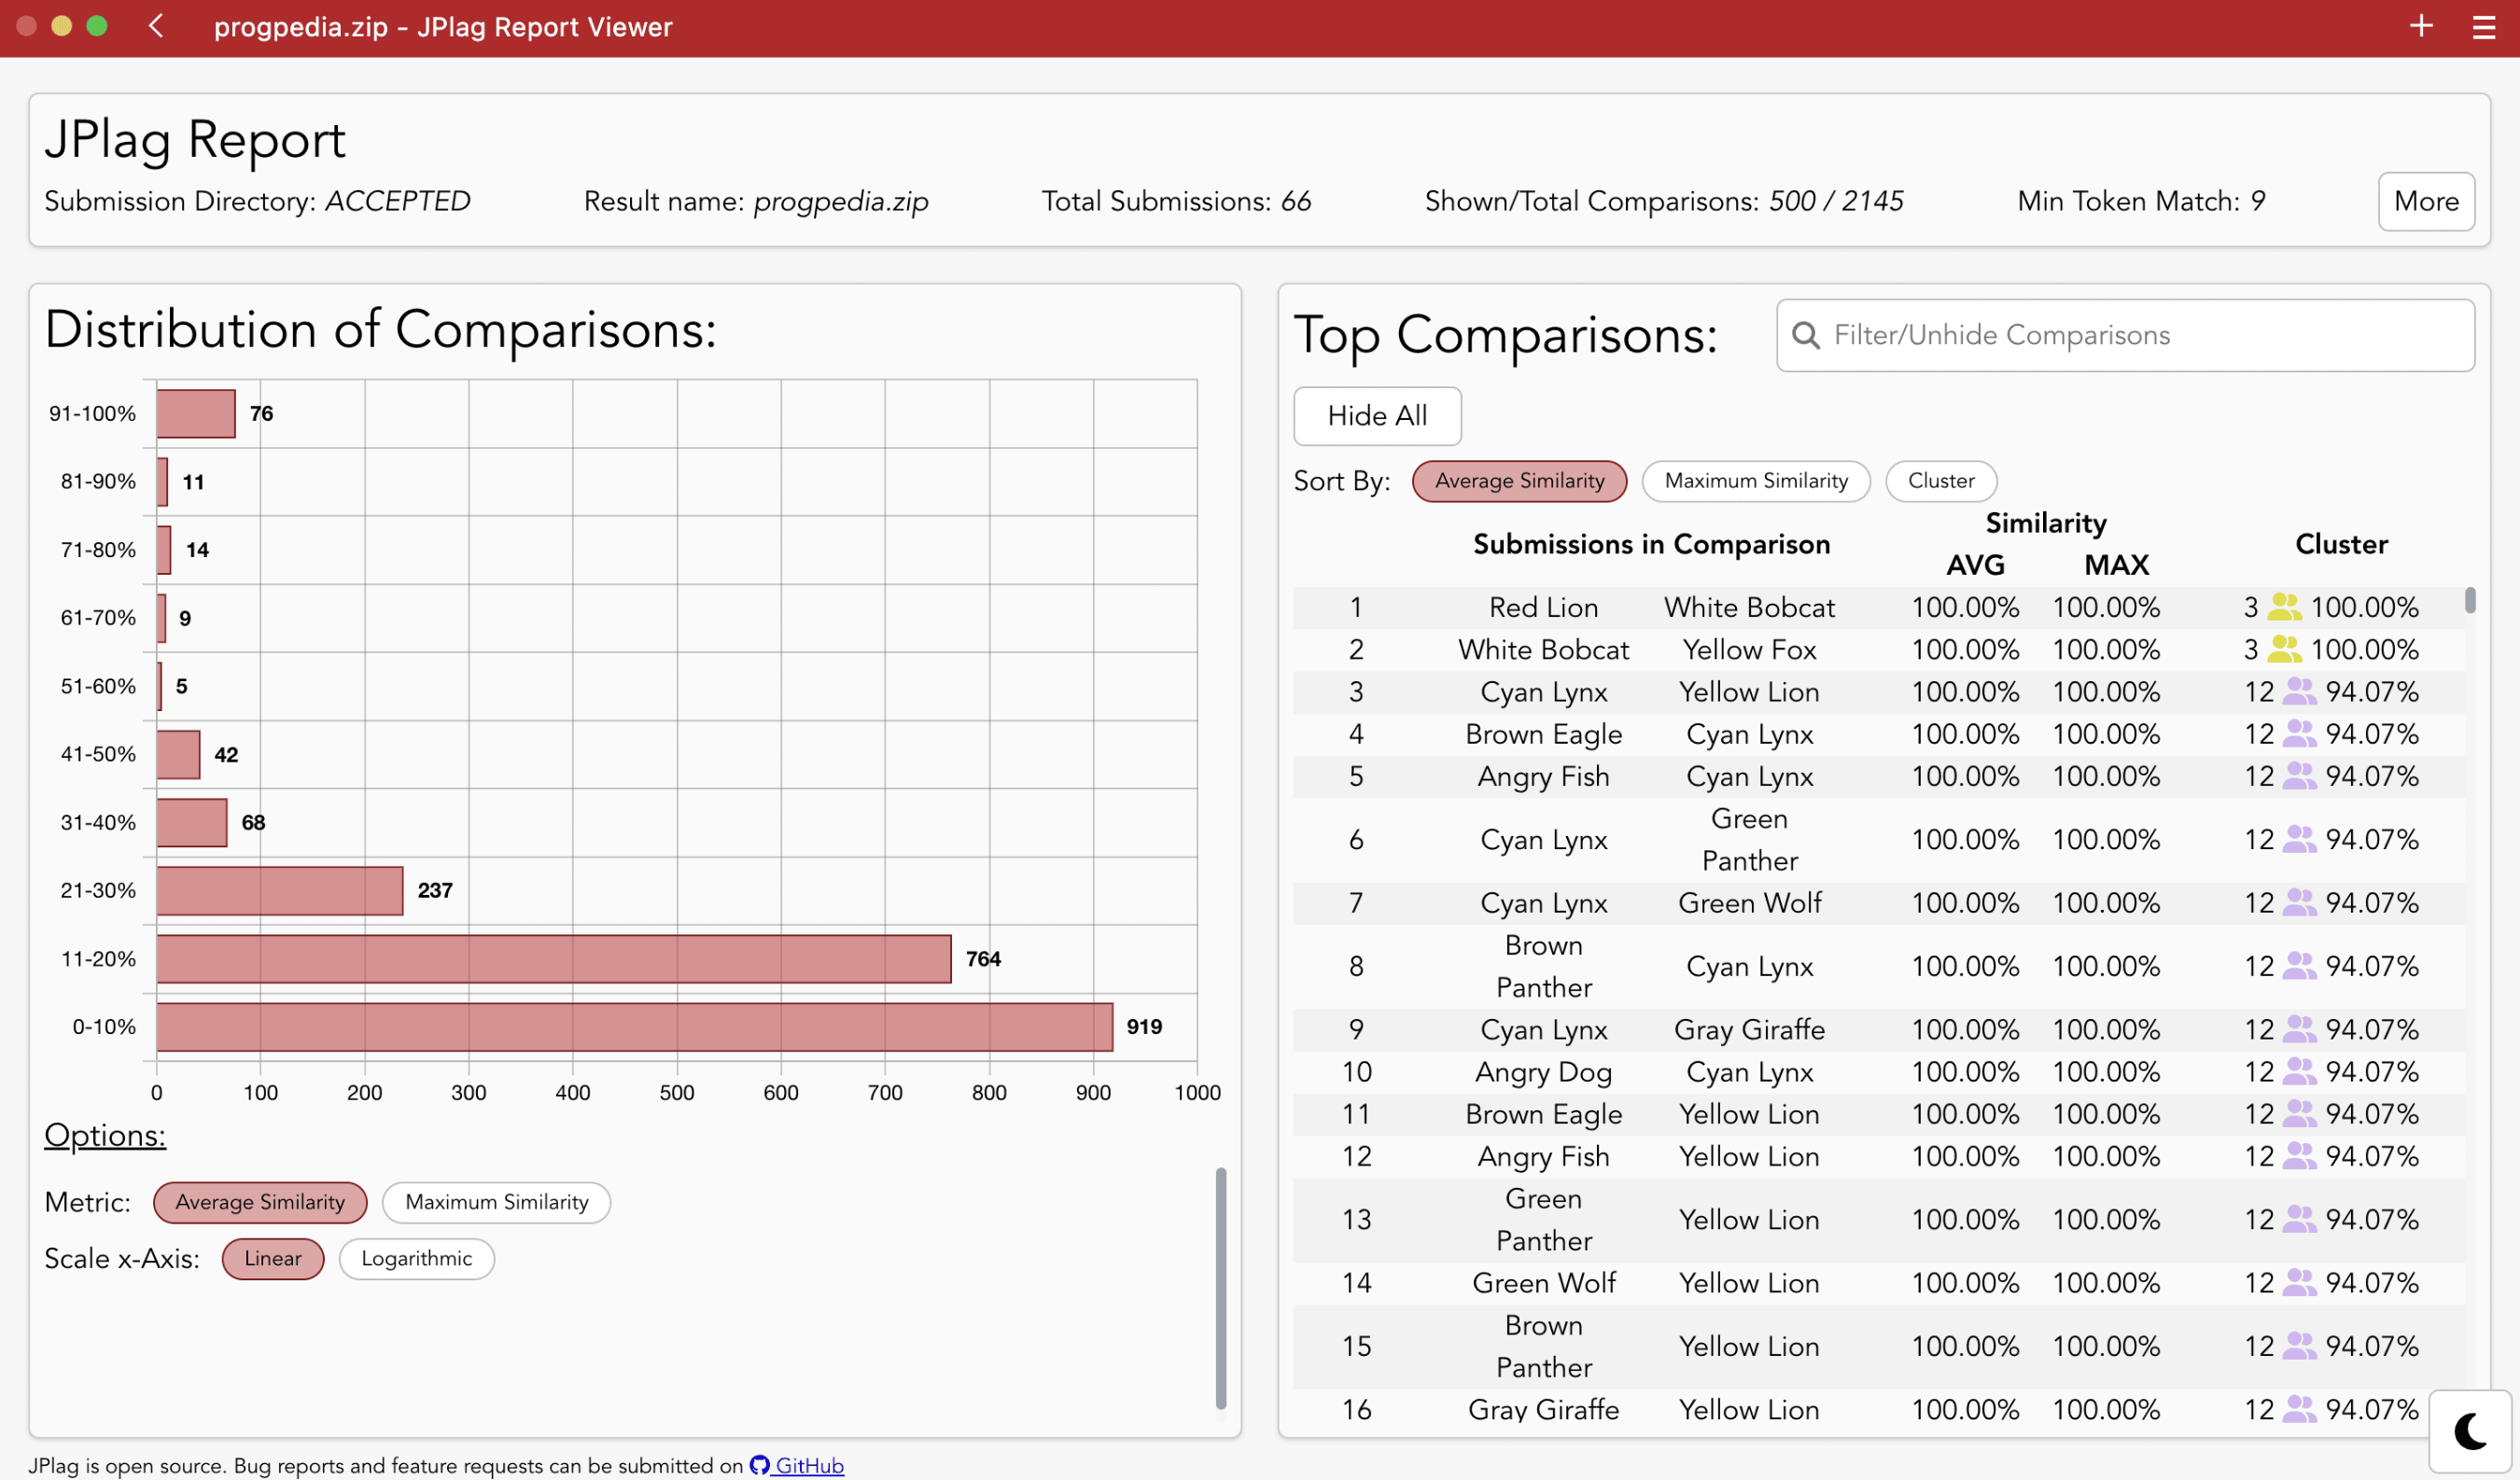Image resolution: width=2520 pixels, height=1480 pixels.
Task: Click the purple cluster icon in row 14
Action: [2299, 1282]
